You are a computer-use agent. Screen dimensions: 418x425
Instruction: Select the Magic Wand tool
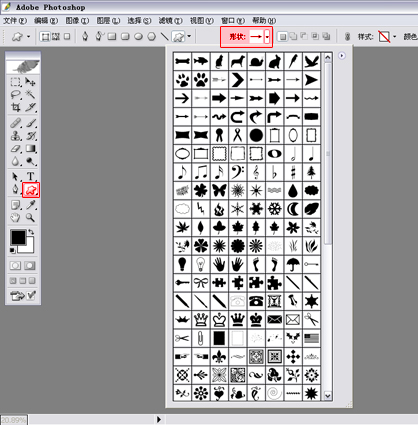[30, 95]
